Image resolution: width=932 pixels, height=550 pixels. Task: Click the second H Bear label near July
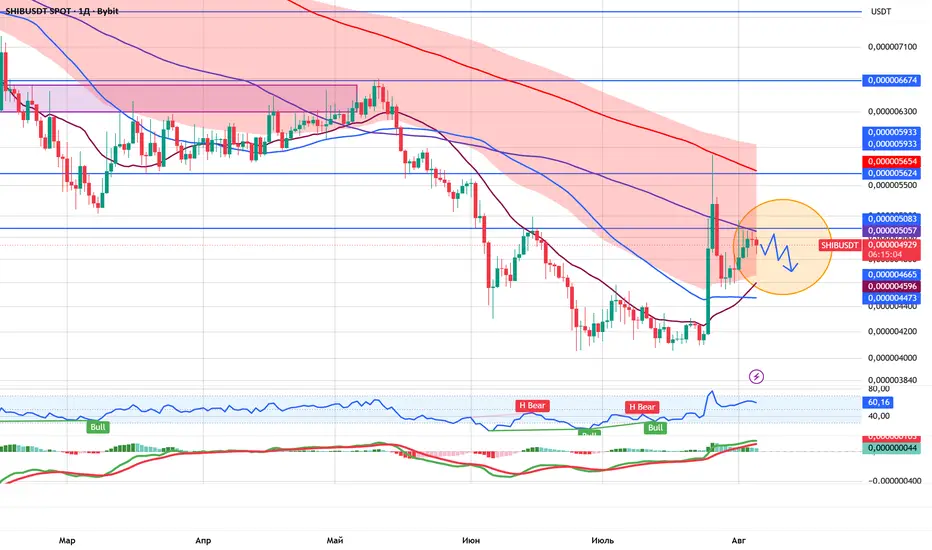pos(641,407)
